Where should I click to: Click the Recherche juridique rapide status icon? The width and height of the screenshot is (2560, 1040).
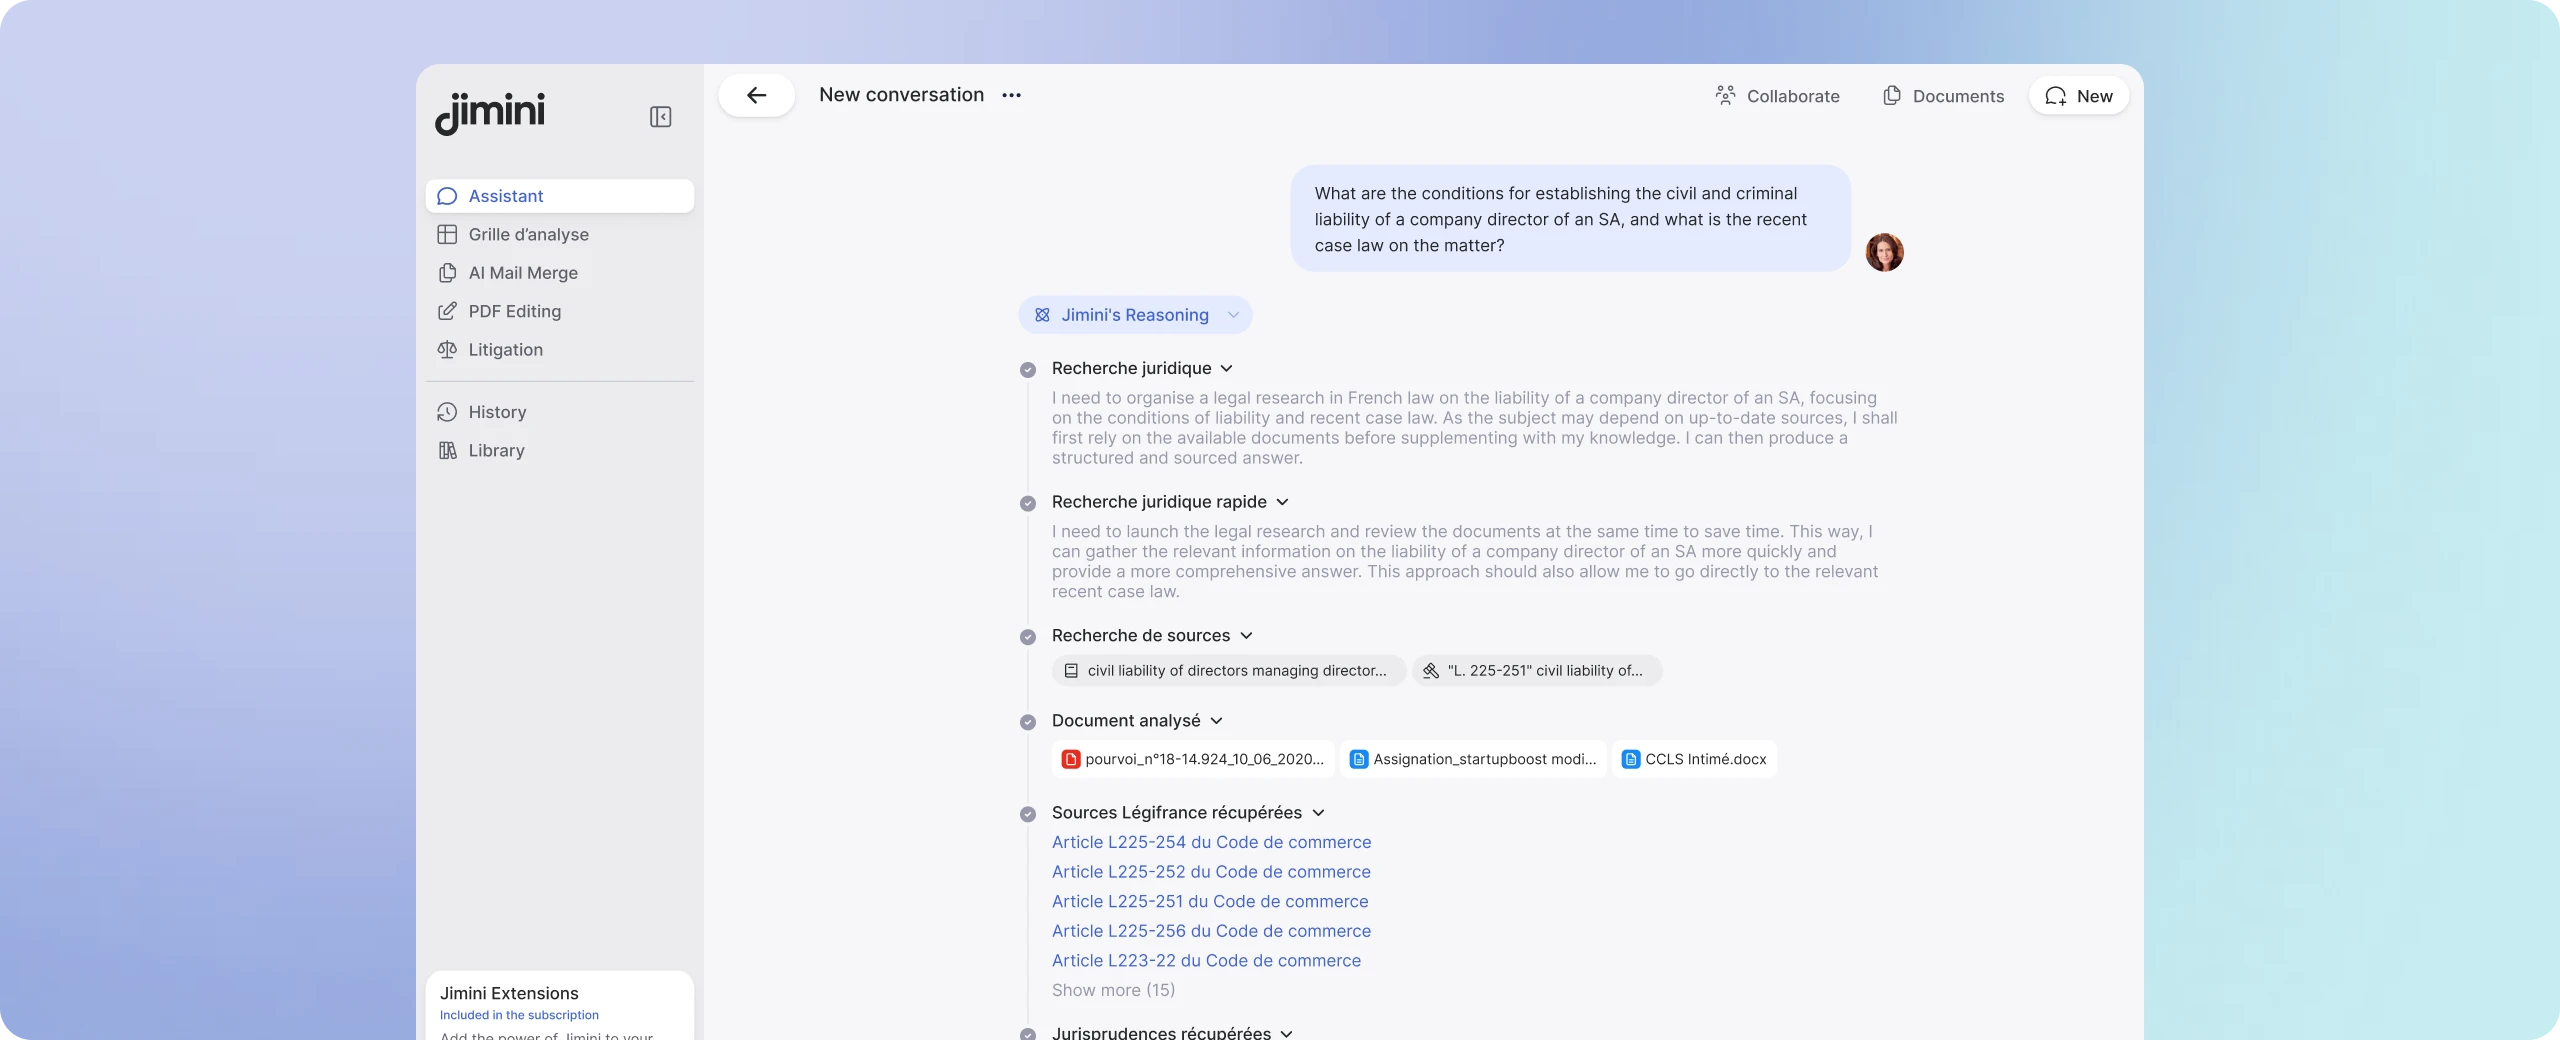click(x=1028, y=503)
